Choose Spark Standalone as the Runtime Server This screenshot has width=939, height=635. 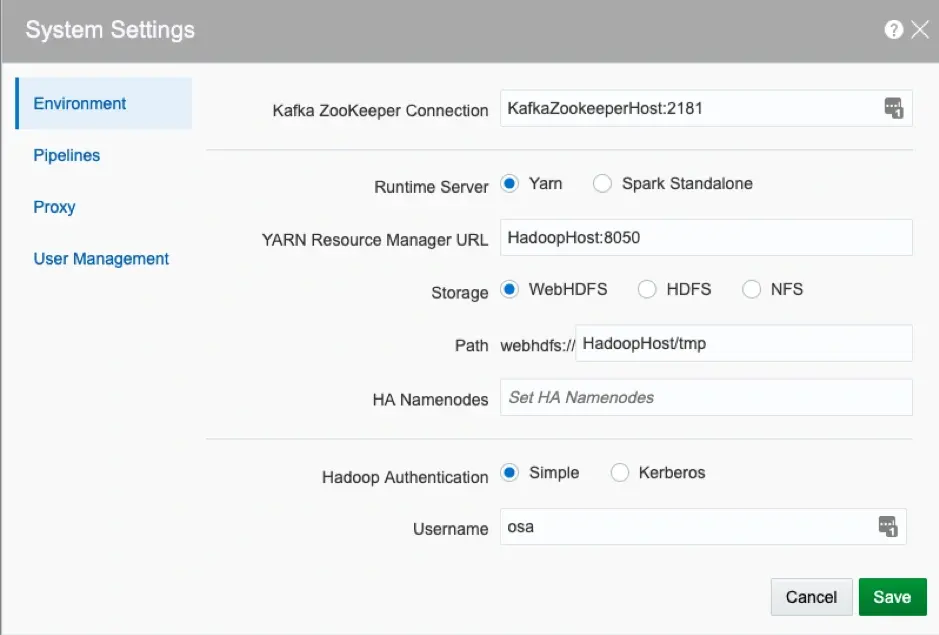tap(602, 183)
